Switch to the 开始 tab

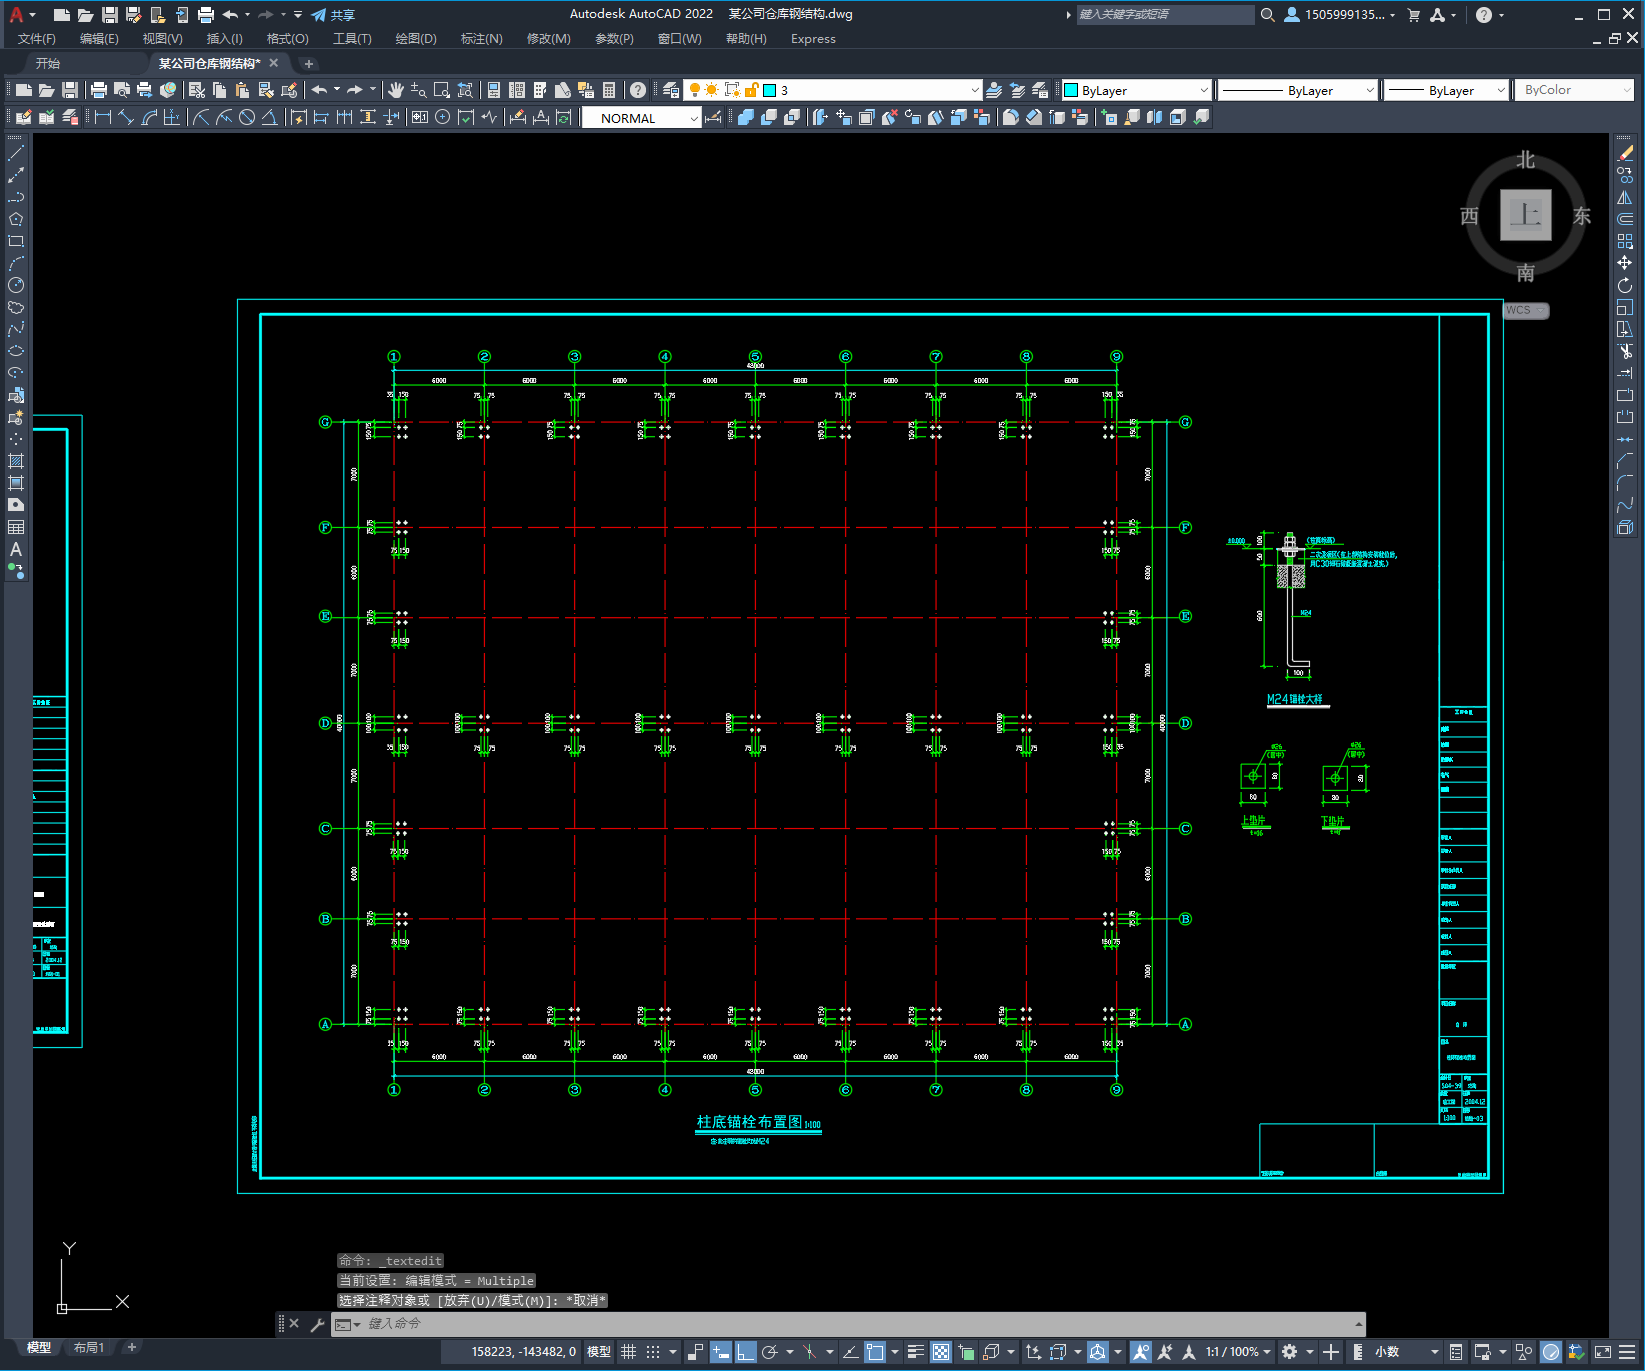[x=48, y=63]
